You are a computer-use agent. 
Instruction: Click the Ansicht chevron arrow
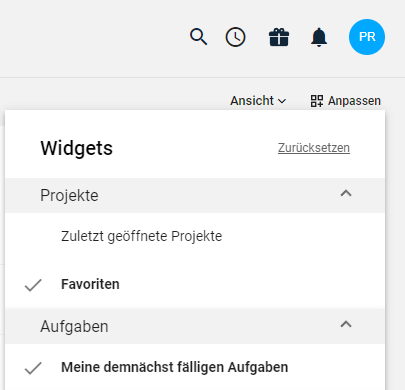pos(282,101)
